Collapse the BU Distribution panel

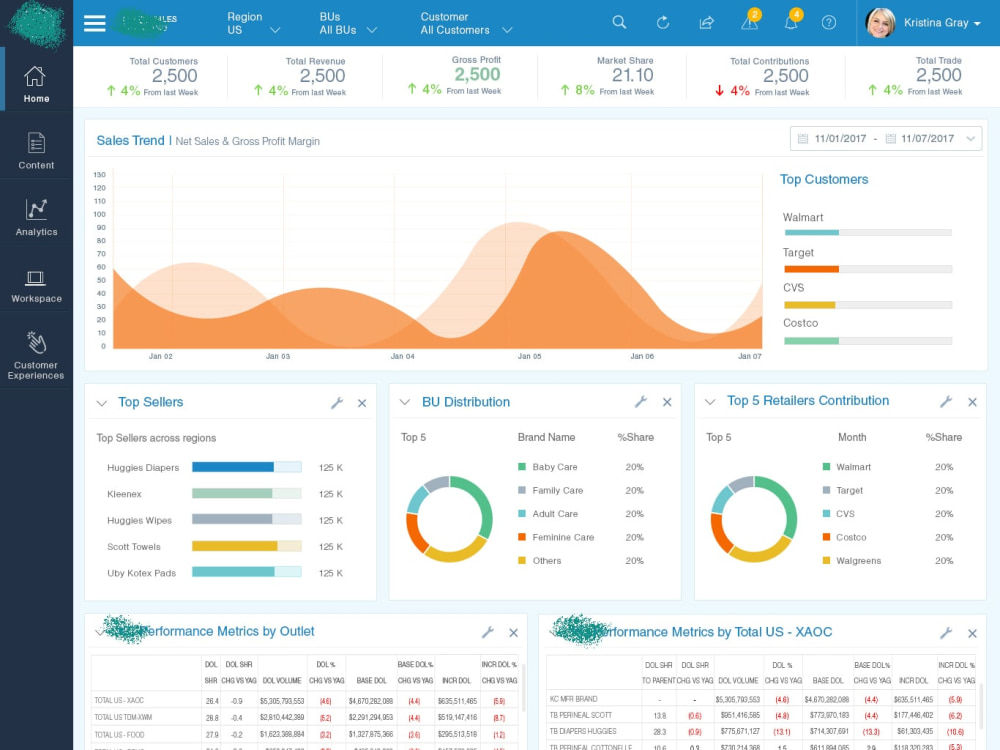click(x=404, y=402)
